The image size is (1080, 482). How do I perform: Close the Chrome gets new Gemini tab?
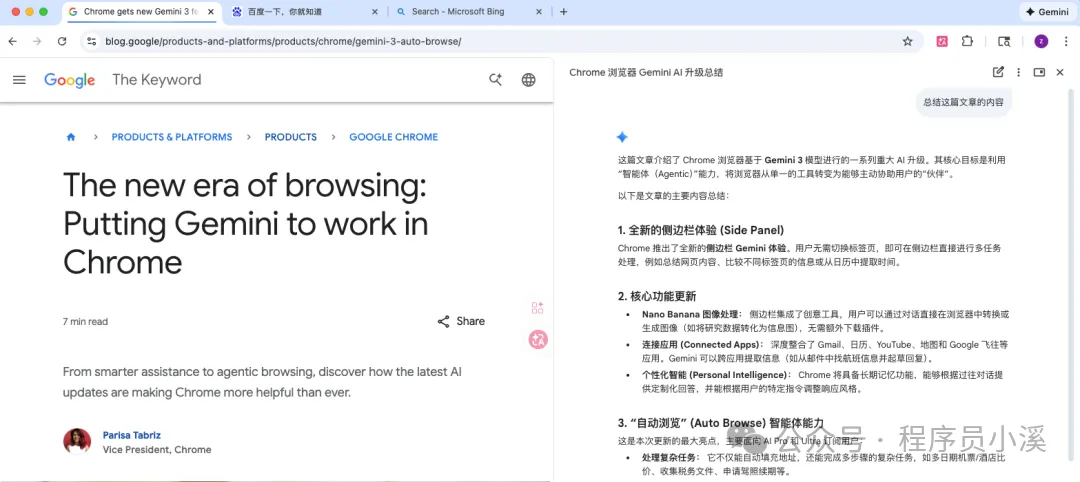[x=211, y=12]
